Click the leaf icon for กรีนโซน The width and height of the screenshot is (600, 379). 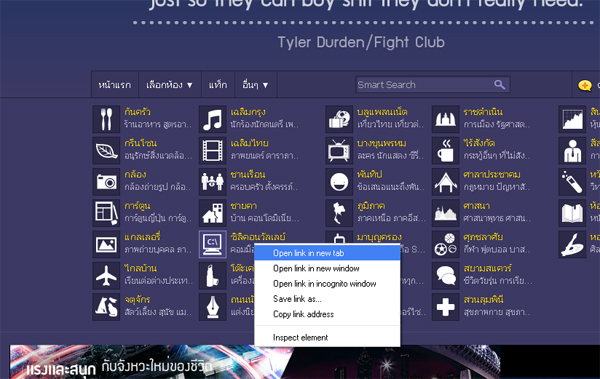click(106, 150)
